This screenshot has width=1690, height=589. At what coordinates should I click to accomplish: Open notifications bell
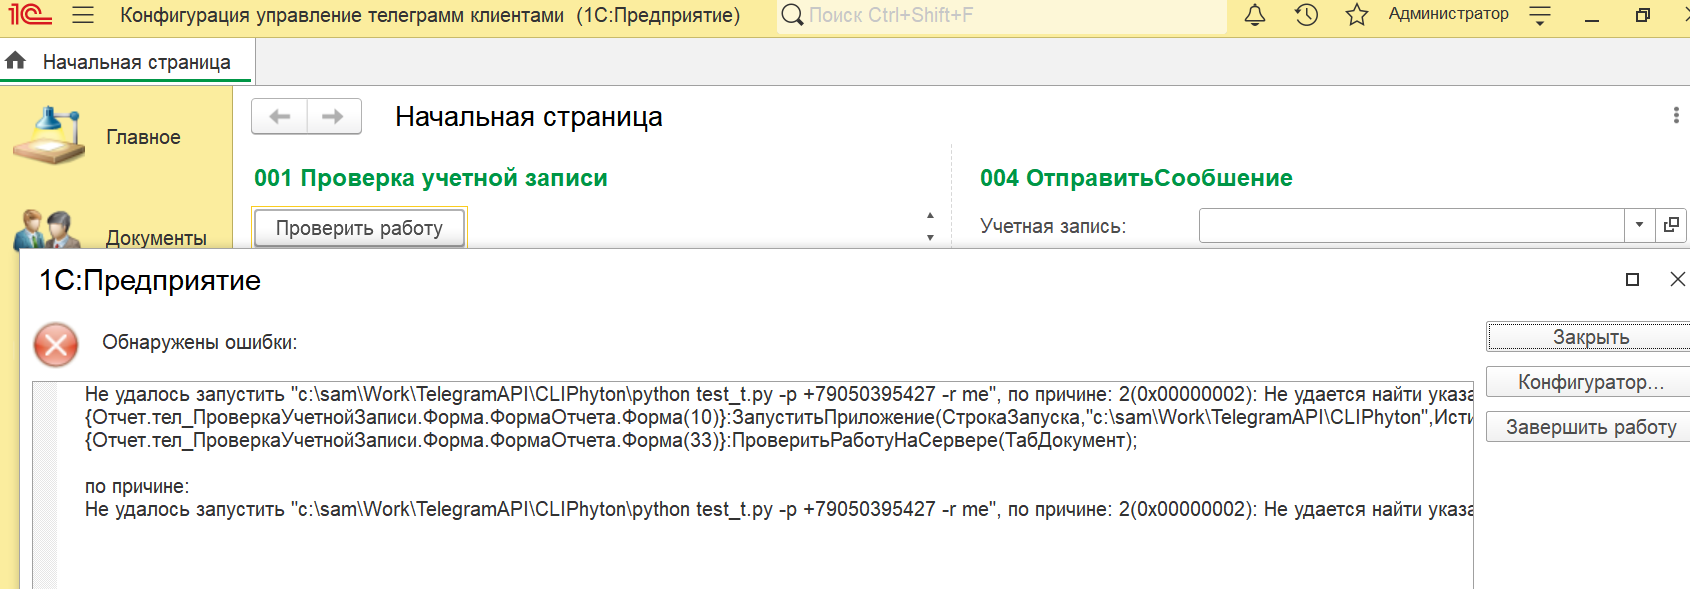1255,15
